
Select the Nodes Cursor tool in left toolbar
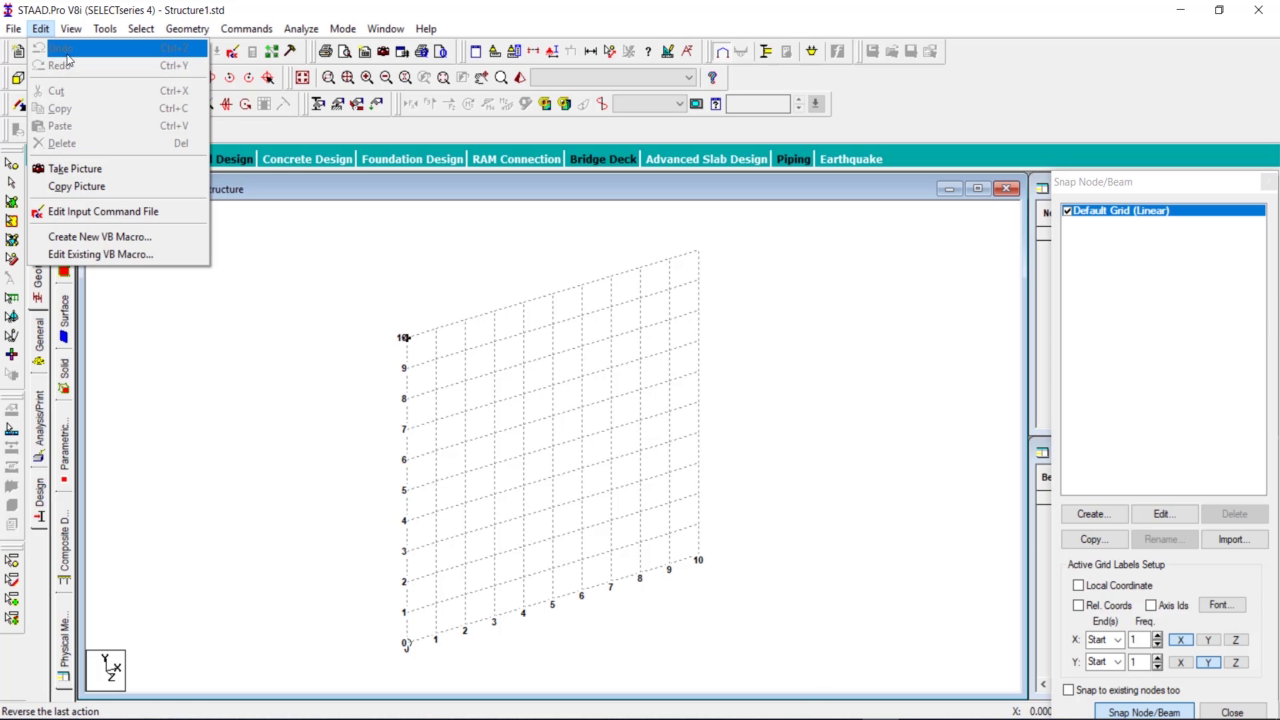(x=12, y=163)
